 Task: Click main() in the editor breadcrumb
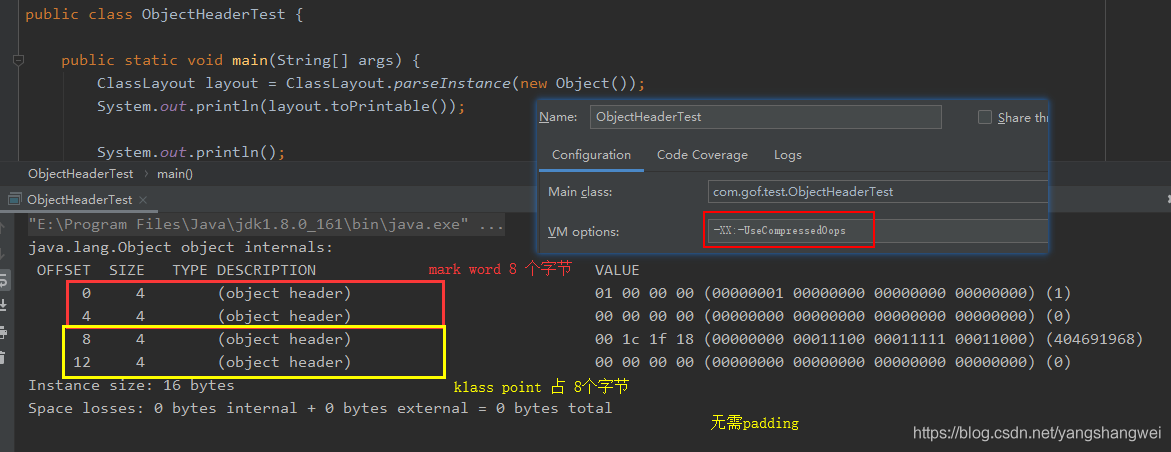click(174, 174)
